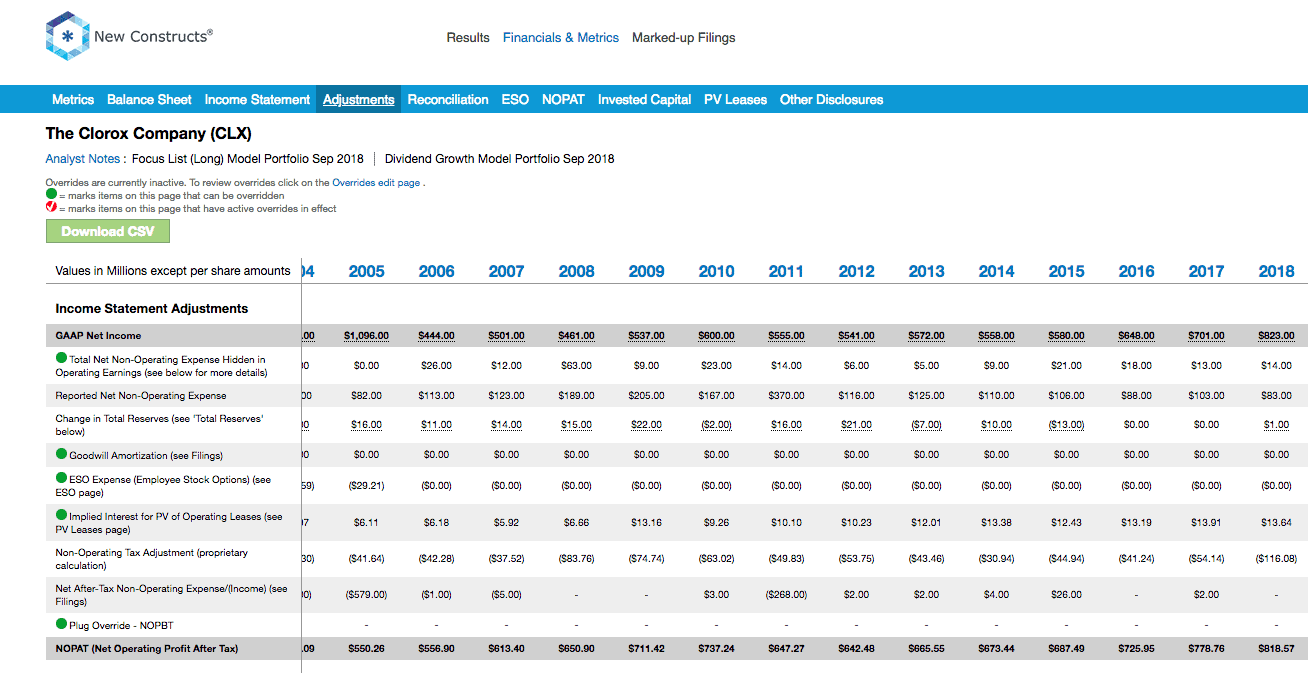The height and width of the screenshot is (673, 1308).
Task: Select the 2008 year column header
Action: coord(576,271)
